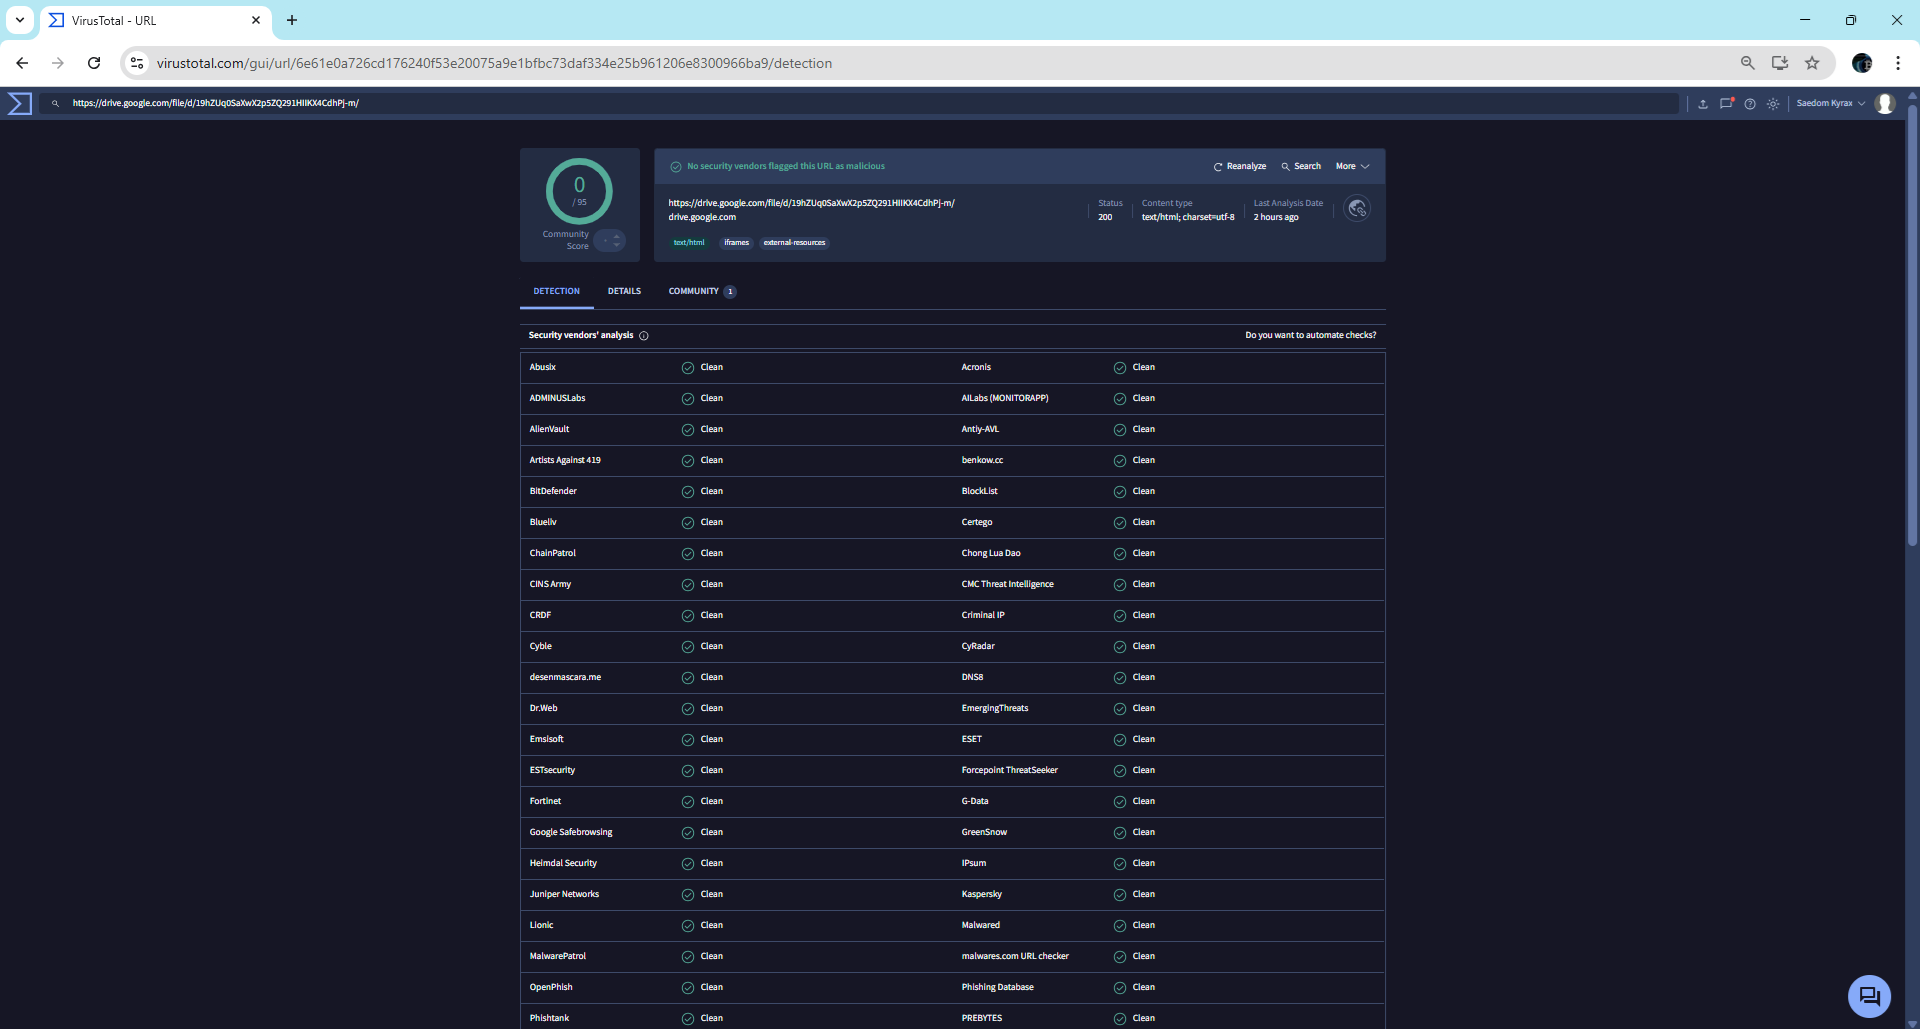The height and width of the screenshot is (1029, 1920).
Task: Click the green Community Score ring
Action: click(578, 191)
